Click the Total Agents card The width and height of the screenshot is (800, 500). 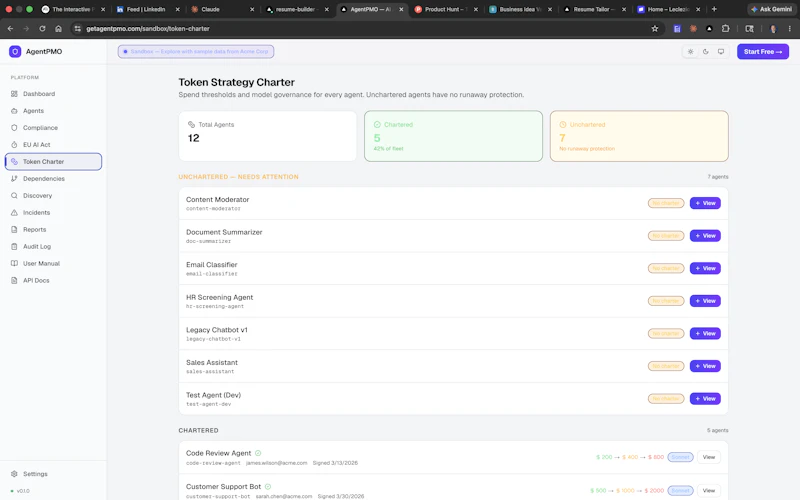tap(267, 136)
